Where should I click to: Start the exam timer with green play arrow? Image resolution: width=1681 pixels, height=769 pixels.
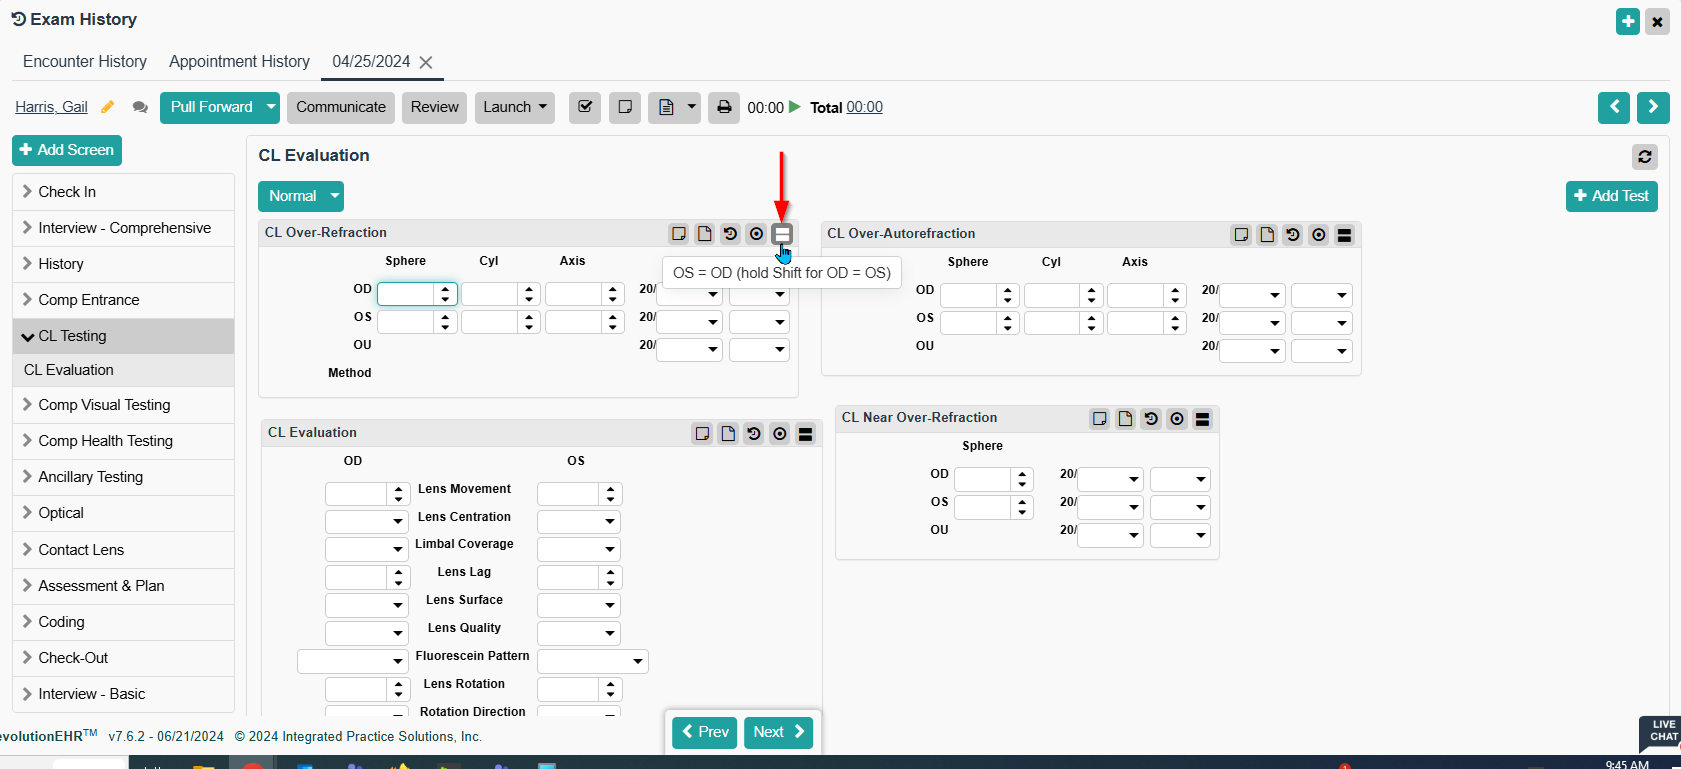[795, 107]
